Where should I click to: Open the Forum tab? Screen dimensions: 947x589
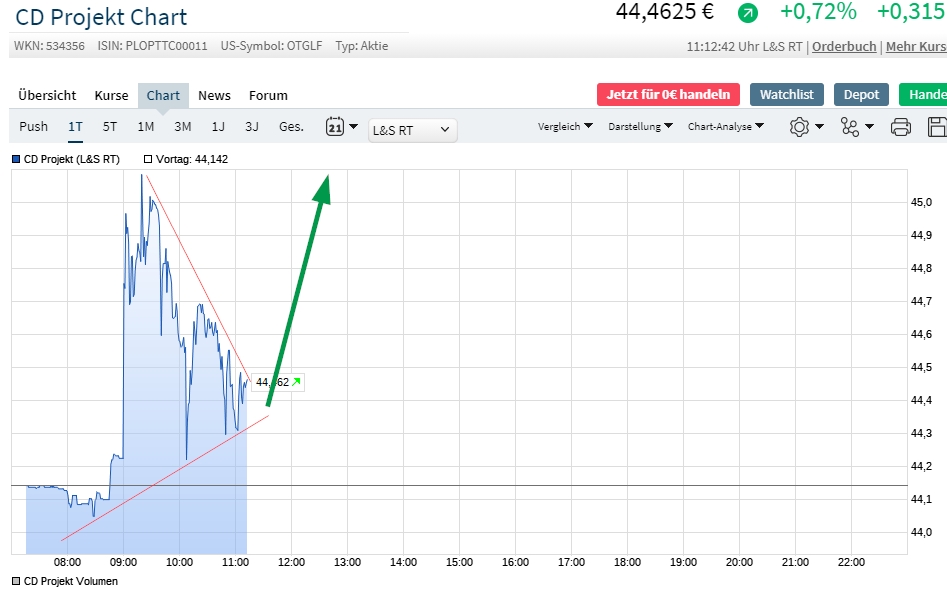[268, 95]
